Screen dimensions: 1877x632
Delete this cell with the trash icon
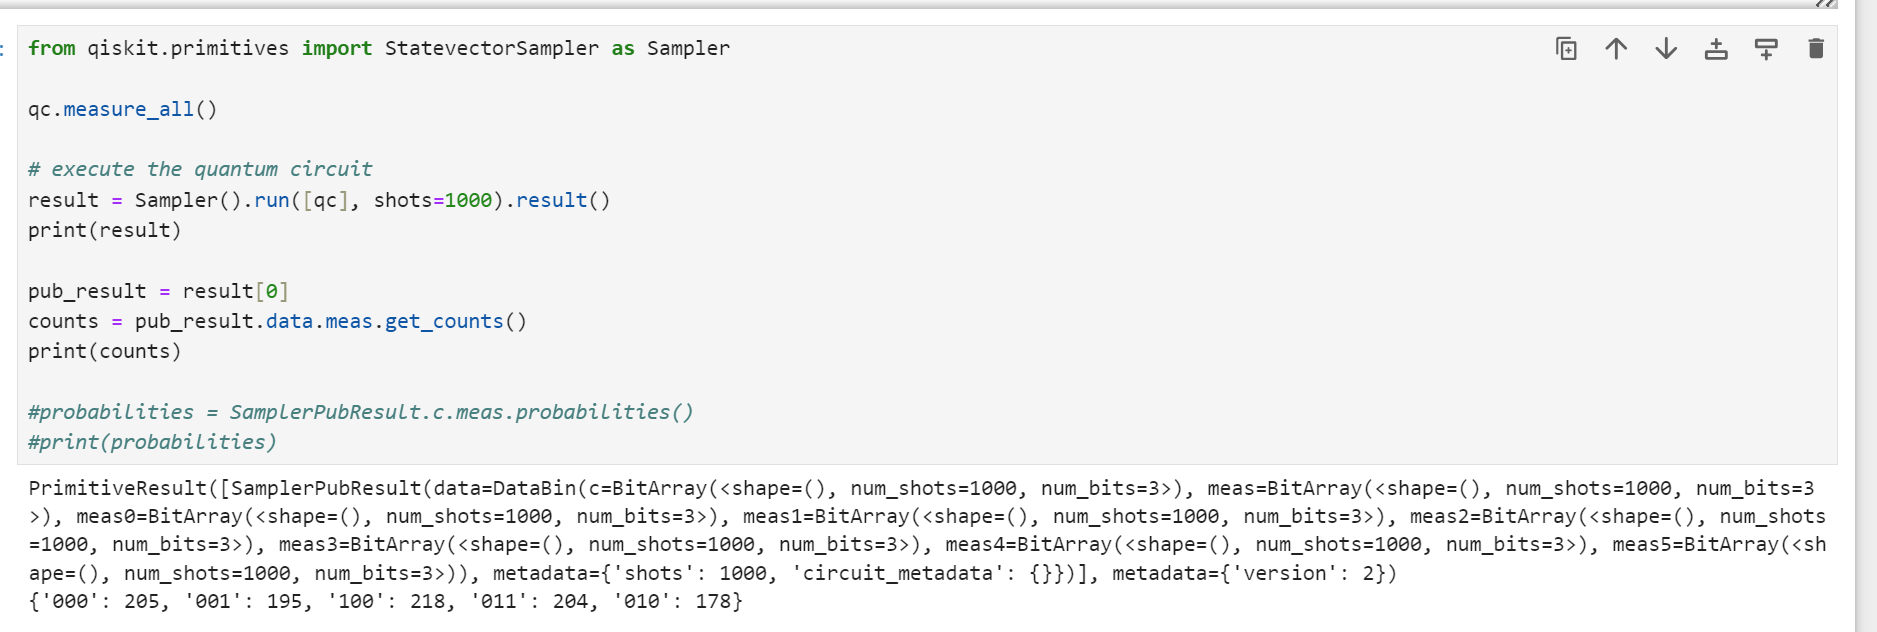[x=1816, y=48]
